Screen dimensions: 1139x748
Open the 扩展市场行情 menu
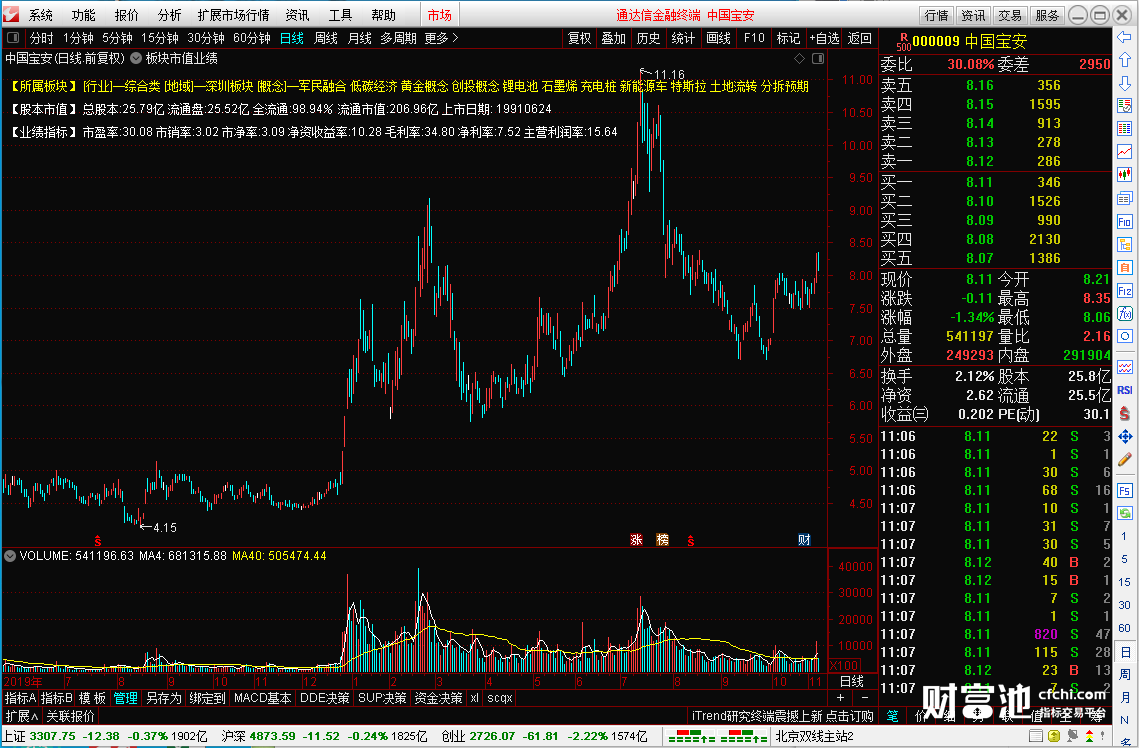click(233, 15)
